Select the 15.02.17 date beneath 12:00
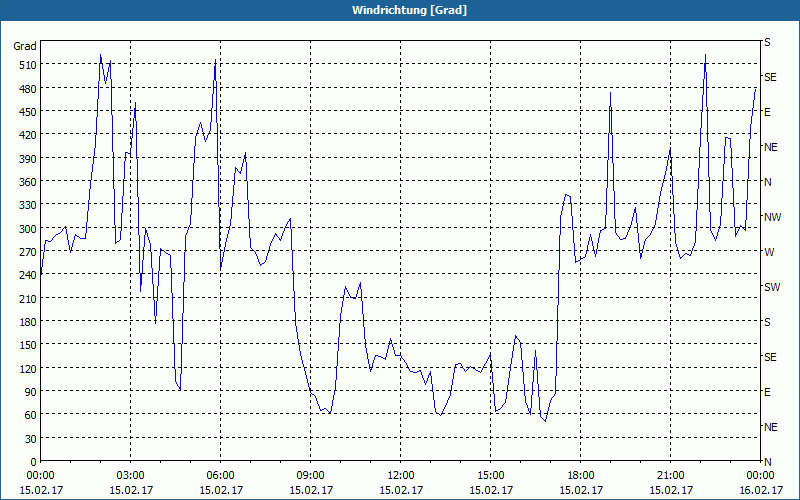Screen dimensions: 800x500 (x=401, y=490)
